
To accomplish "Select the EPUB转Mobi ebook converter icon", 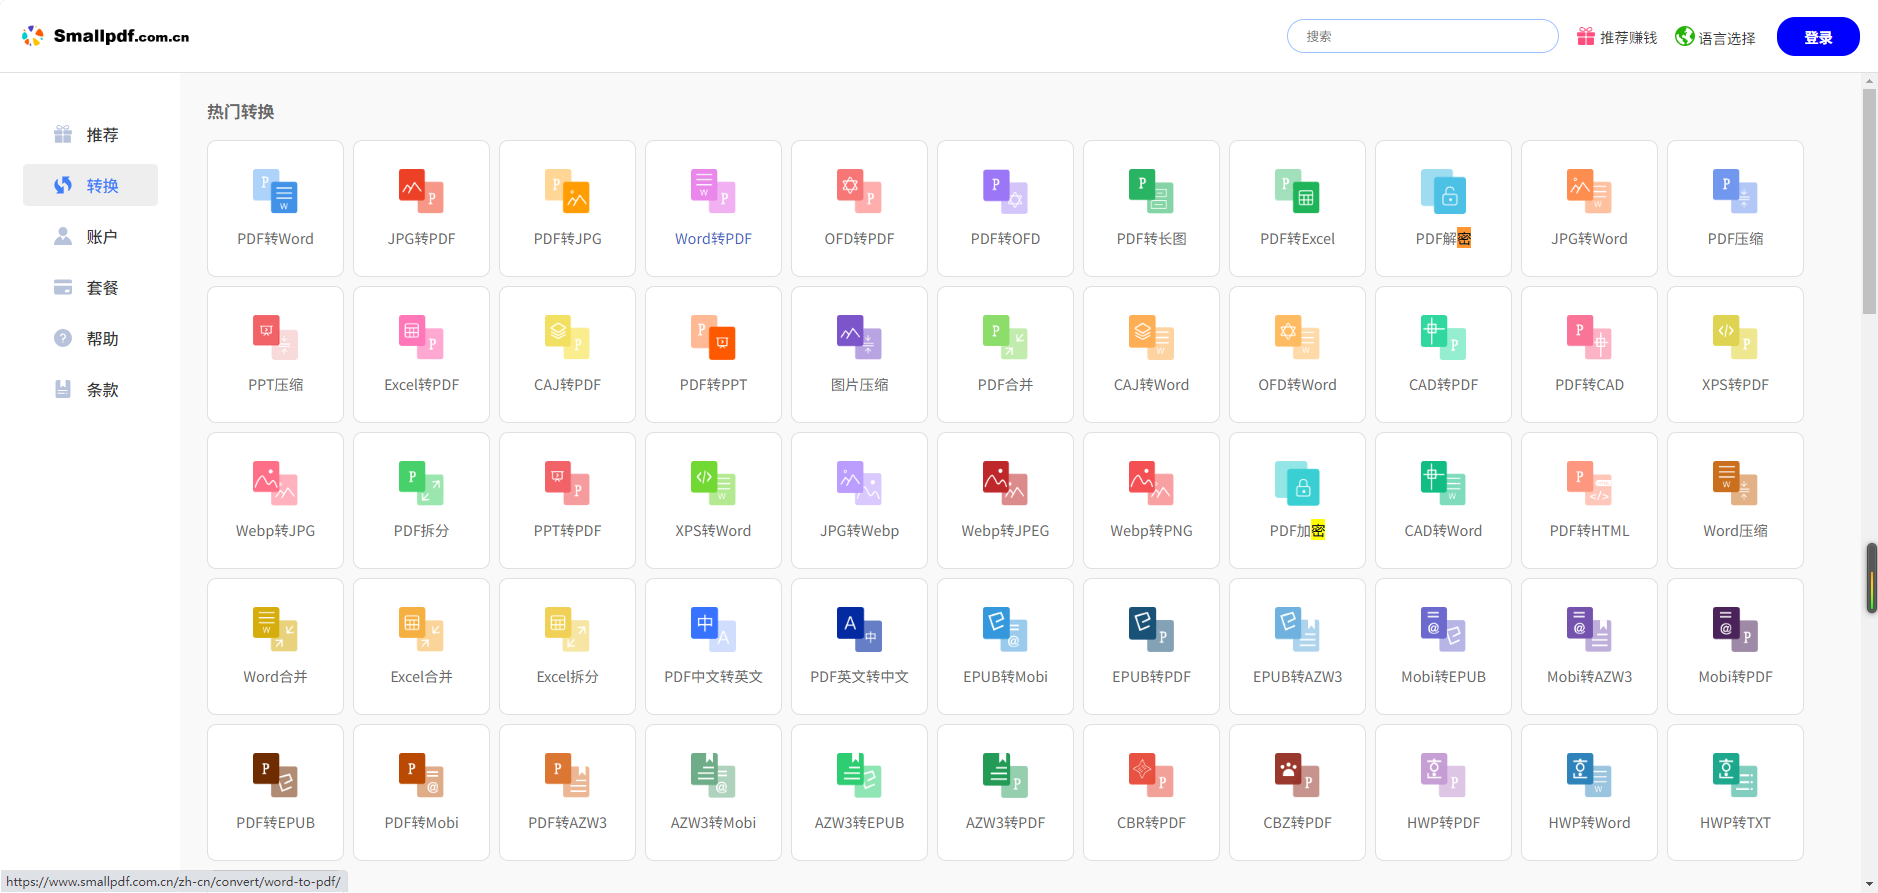I will [x=1005, y=630].
